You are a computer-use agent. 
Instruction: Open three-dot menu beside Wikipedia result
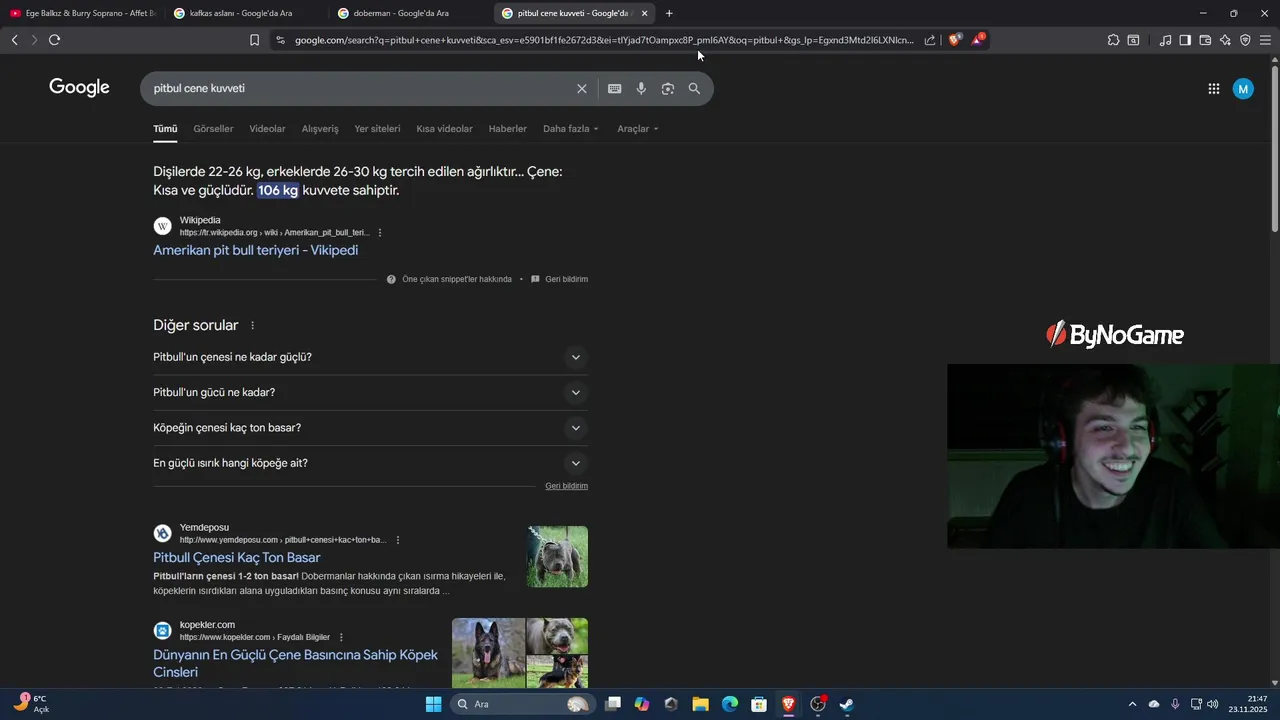pos(380,233)
